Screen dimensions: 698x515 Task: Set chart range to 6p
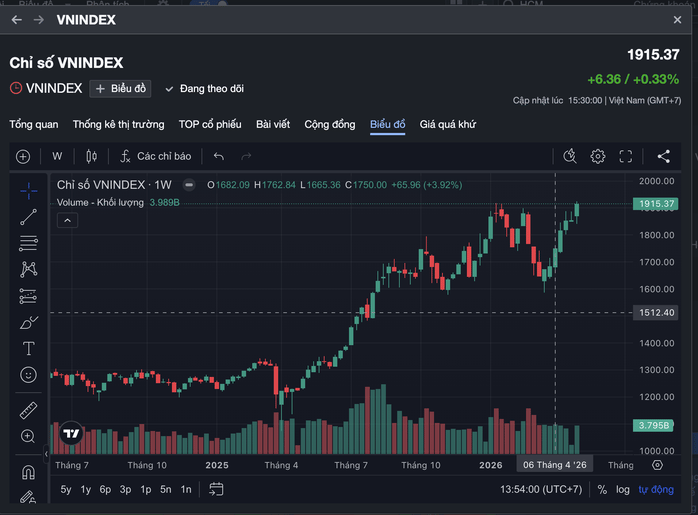[105, 490]
